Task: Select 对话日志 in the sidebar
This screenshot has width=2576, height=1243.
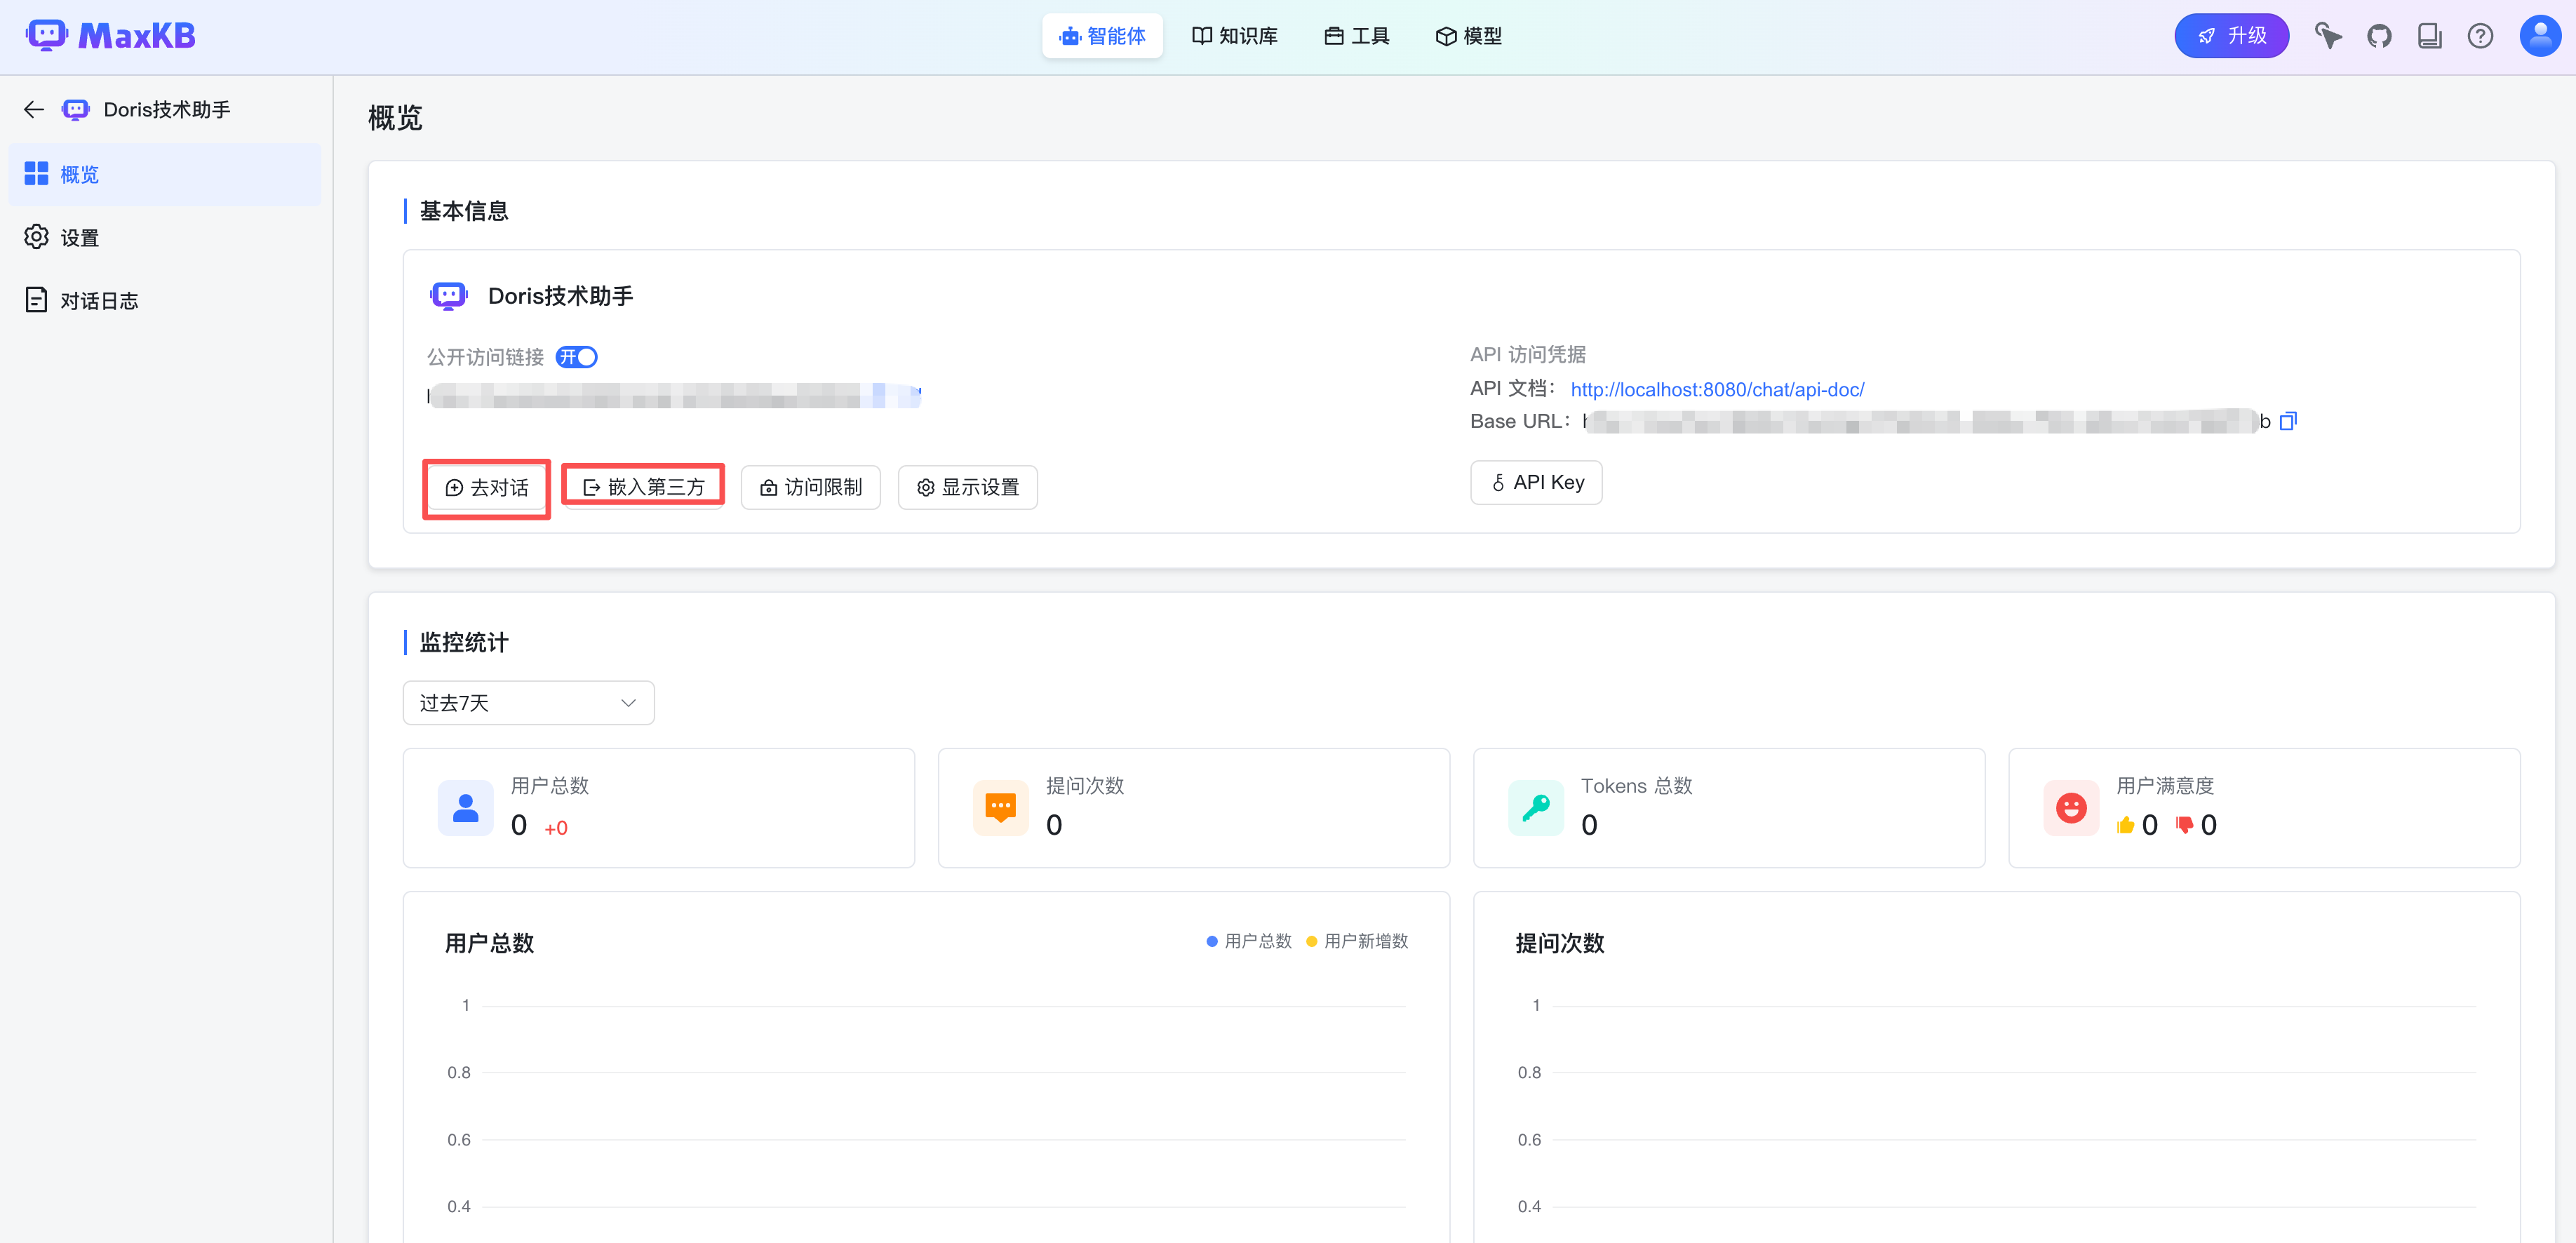Action: tap(98, 301)
